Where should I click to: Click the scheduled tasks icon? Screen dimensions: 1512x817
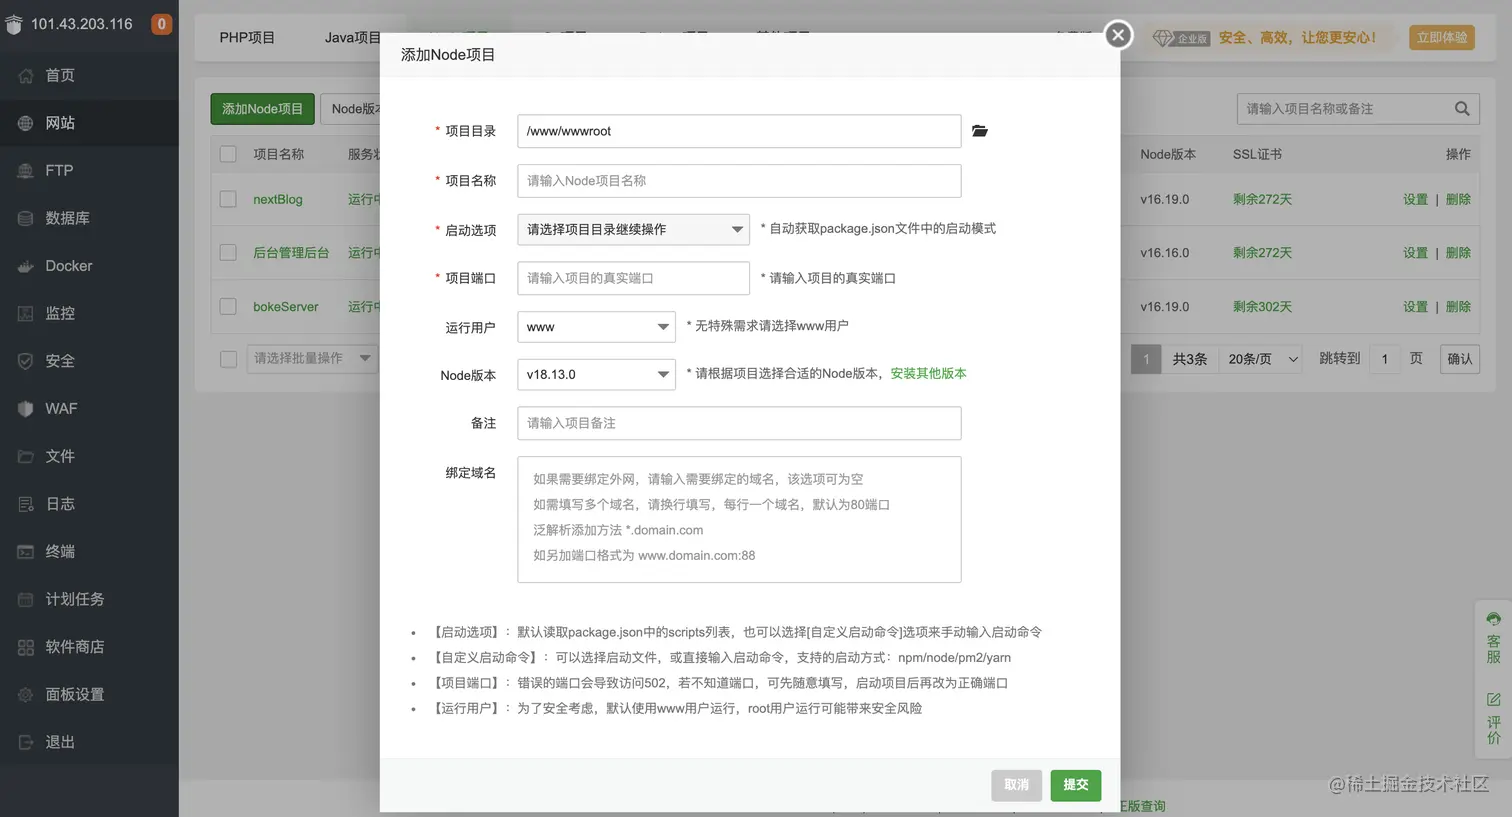[26, 599]
